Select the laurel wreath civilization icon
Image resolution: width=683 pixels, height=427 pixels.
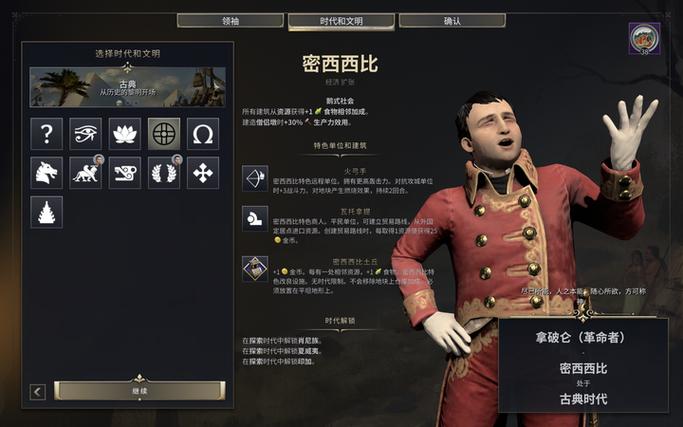(x=164, y=173)
